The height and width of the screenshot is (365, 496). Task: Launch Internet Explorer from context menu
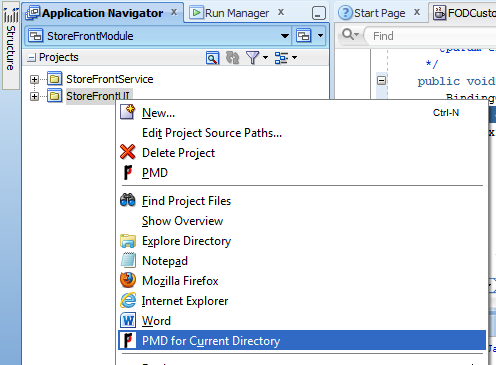[303, 301]
